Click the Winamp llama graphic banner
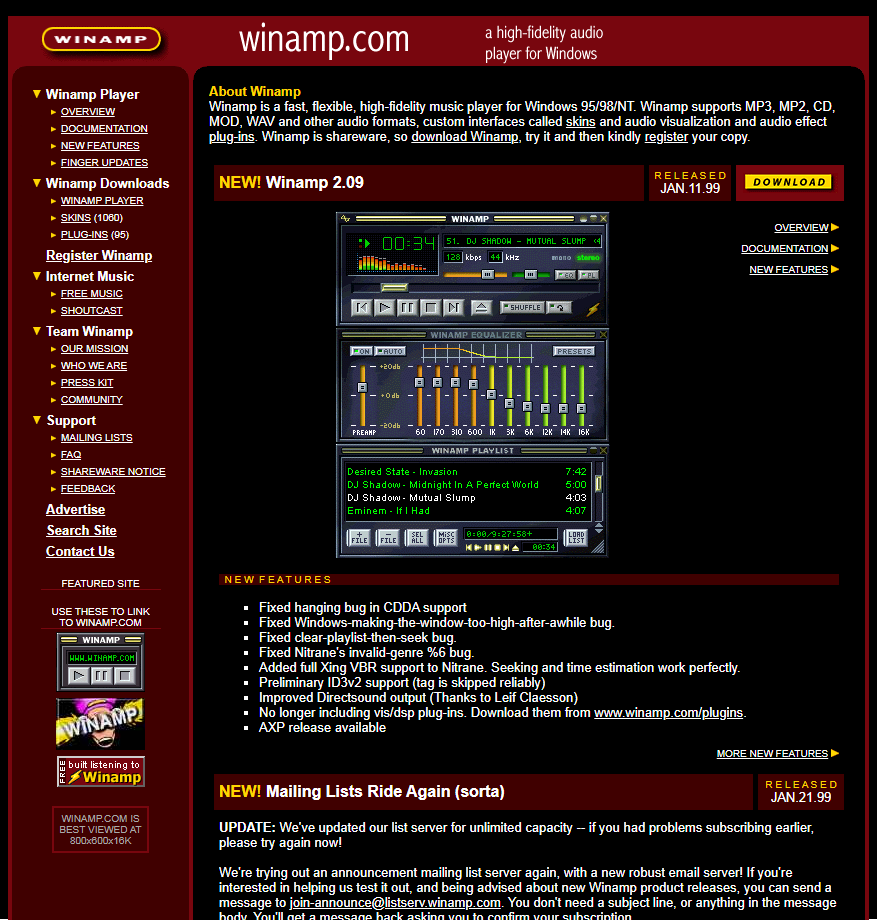 click(100, 724)
